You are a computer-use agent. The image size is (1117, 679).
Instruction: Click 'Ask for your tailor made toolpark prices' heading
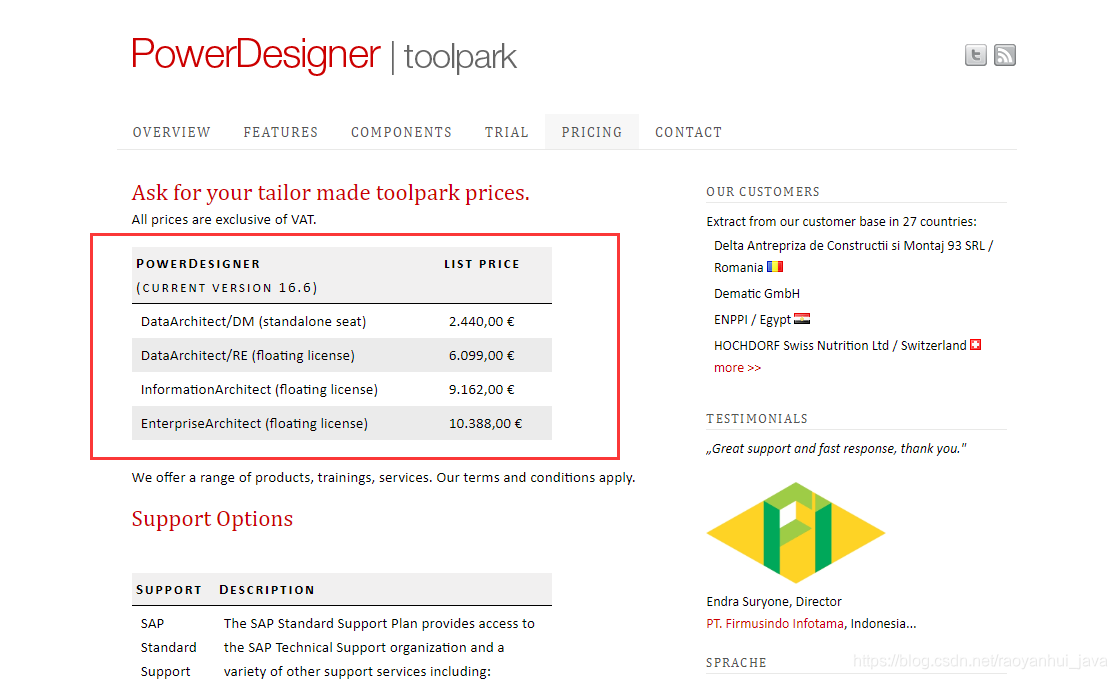point(331,192)
